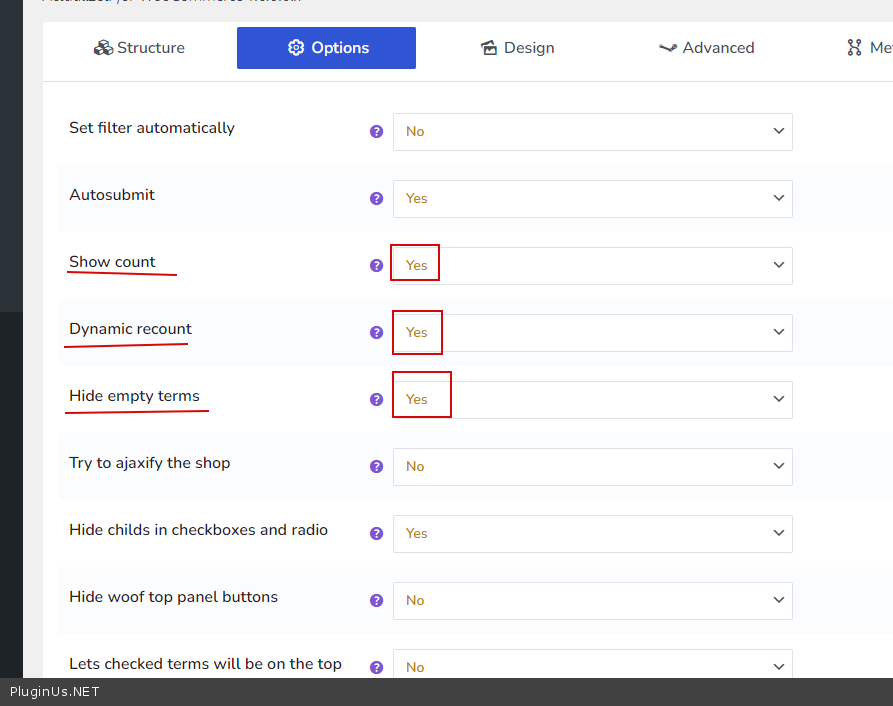Click help icon next to Set filter automatically
The image size is (893, 706).
coord(376,131)
